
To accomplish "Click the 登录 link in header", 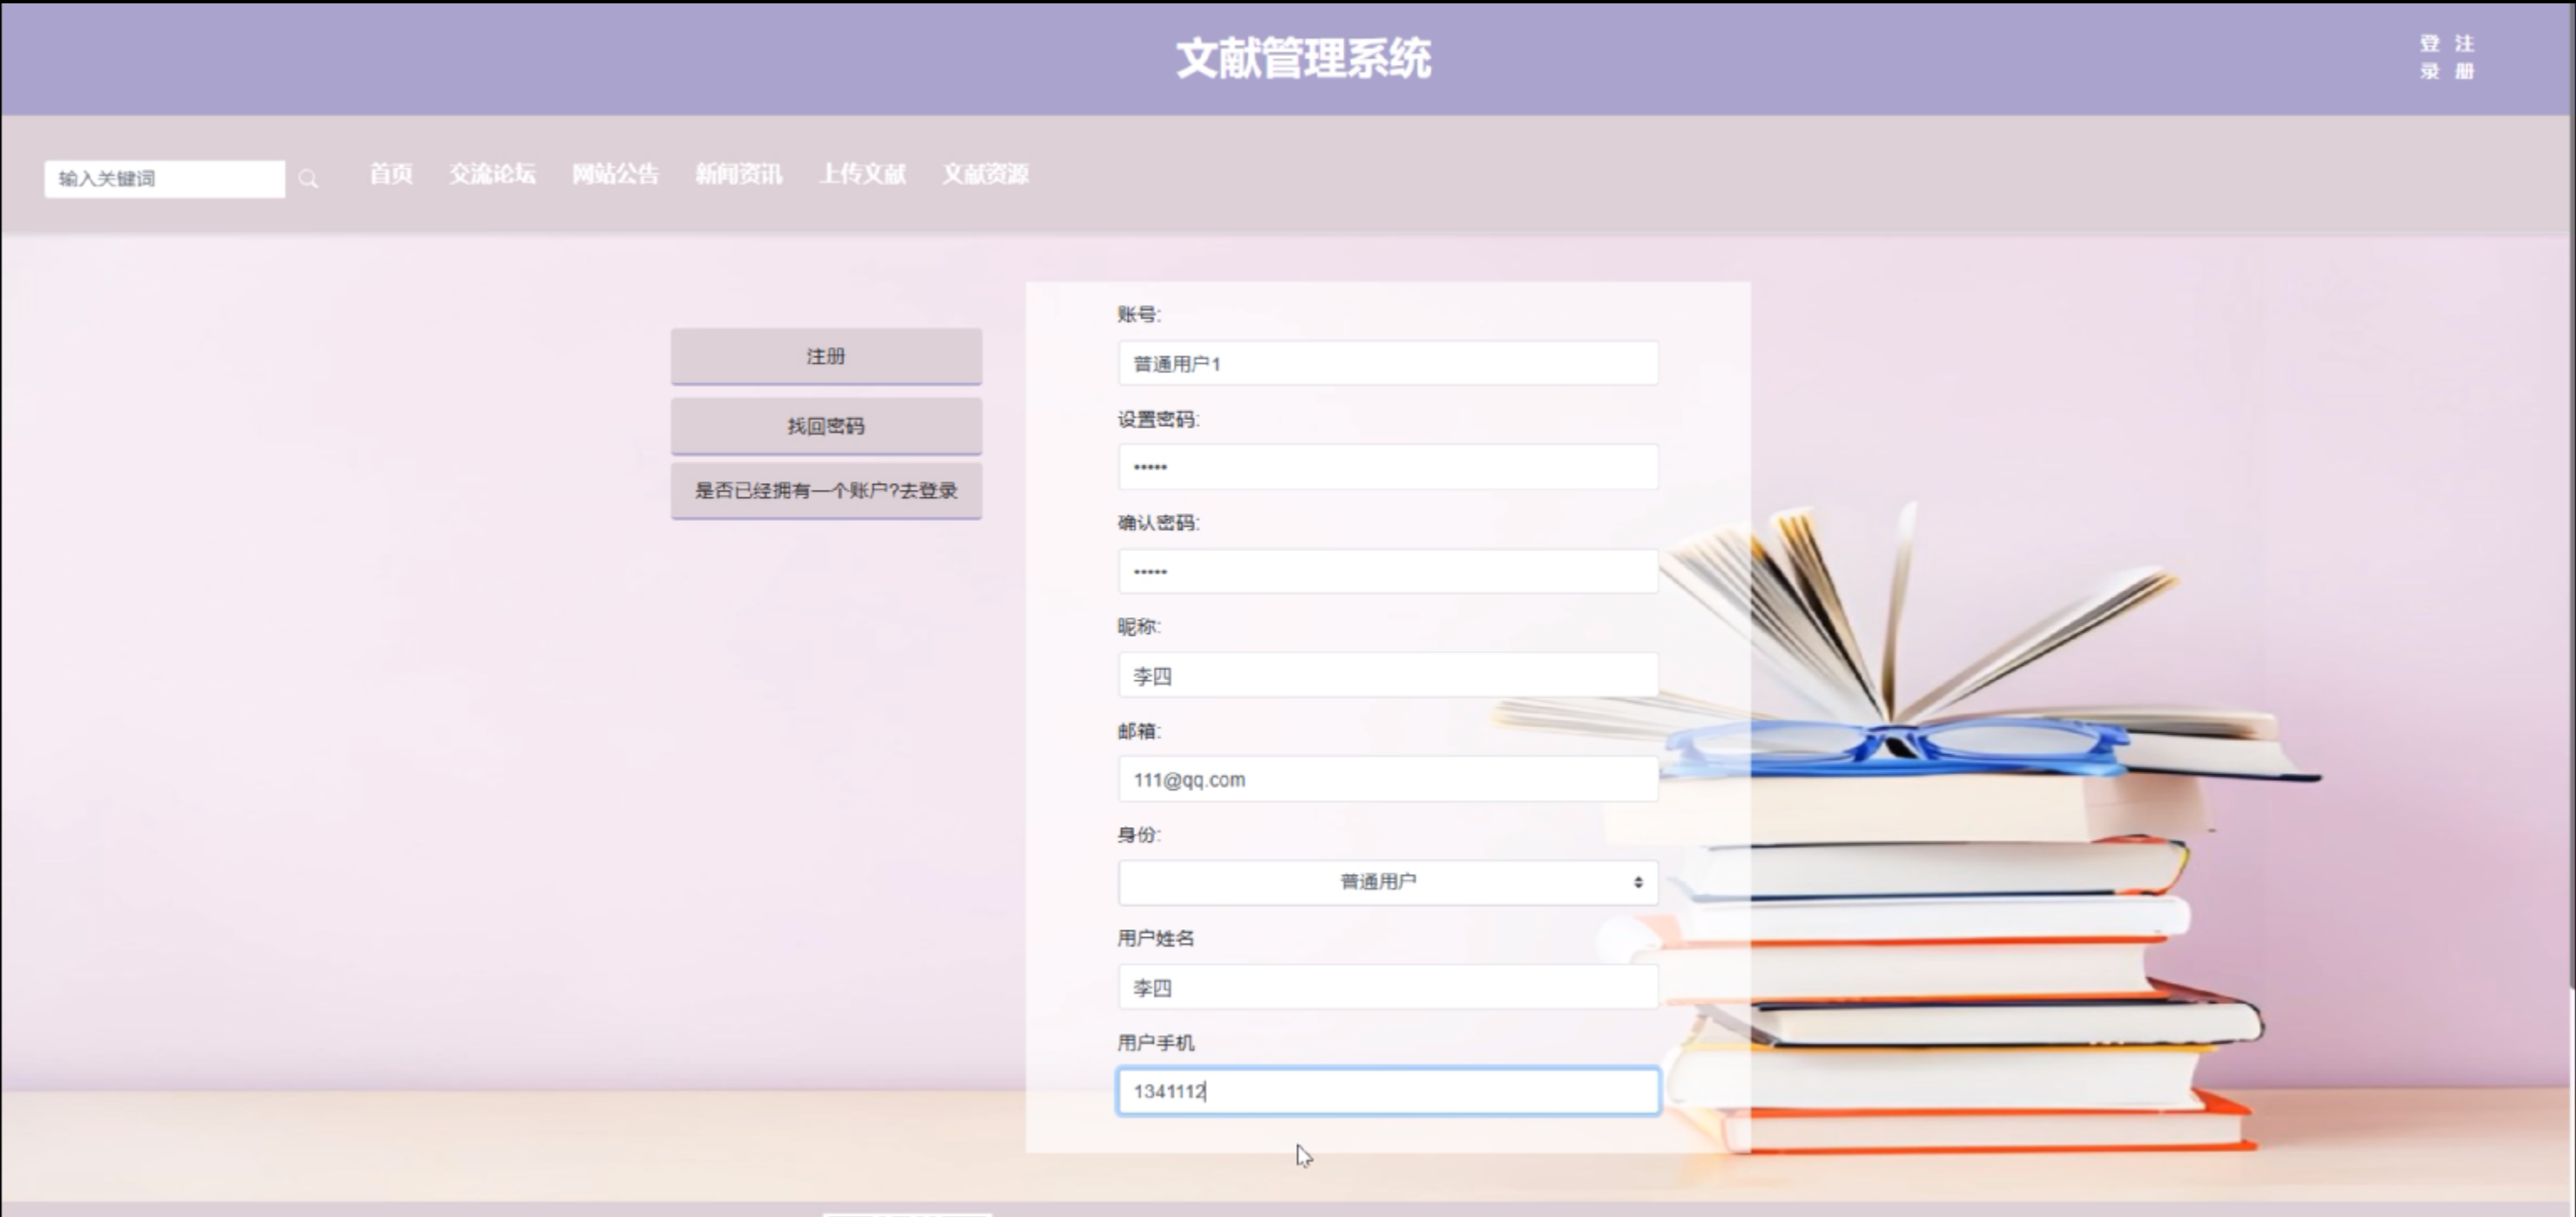I will (2430, 57).
